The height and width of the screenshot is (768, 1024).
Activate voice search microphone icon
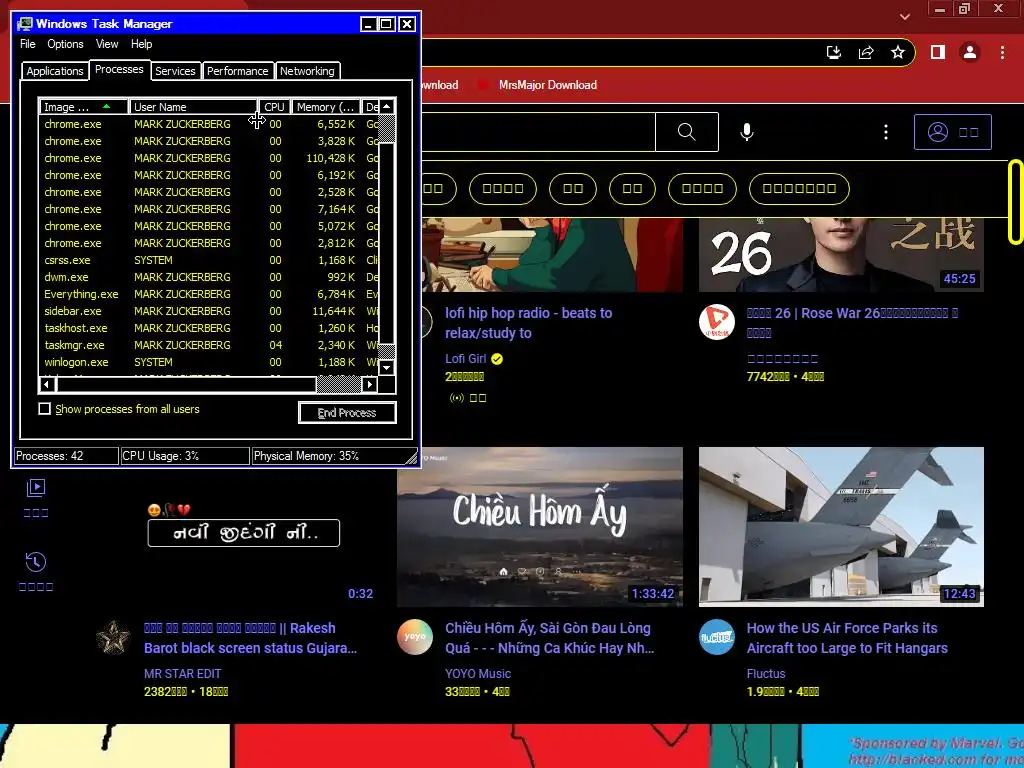tap(746, 132)
